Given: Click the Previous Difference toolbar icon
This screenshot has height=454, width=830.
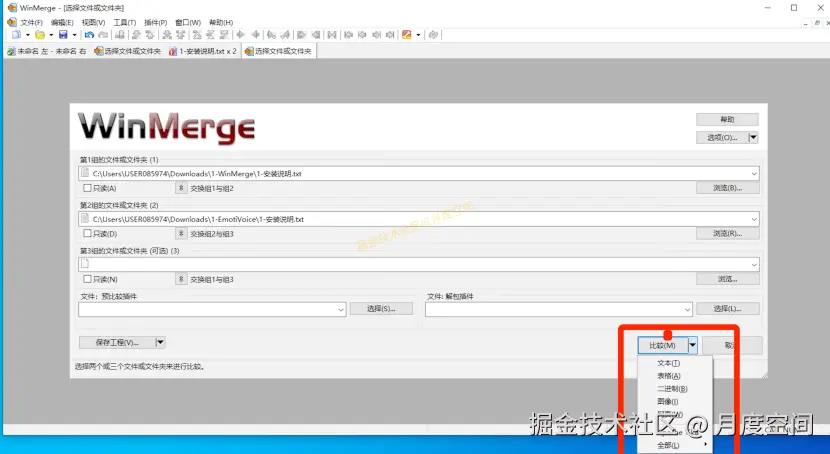Looking at the screenshot, I should (150, 35).
